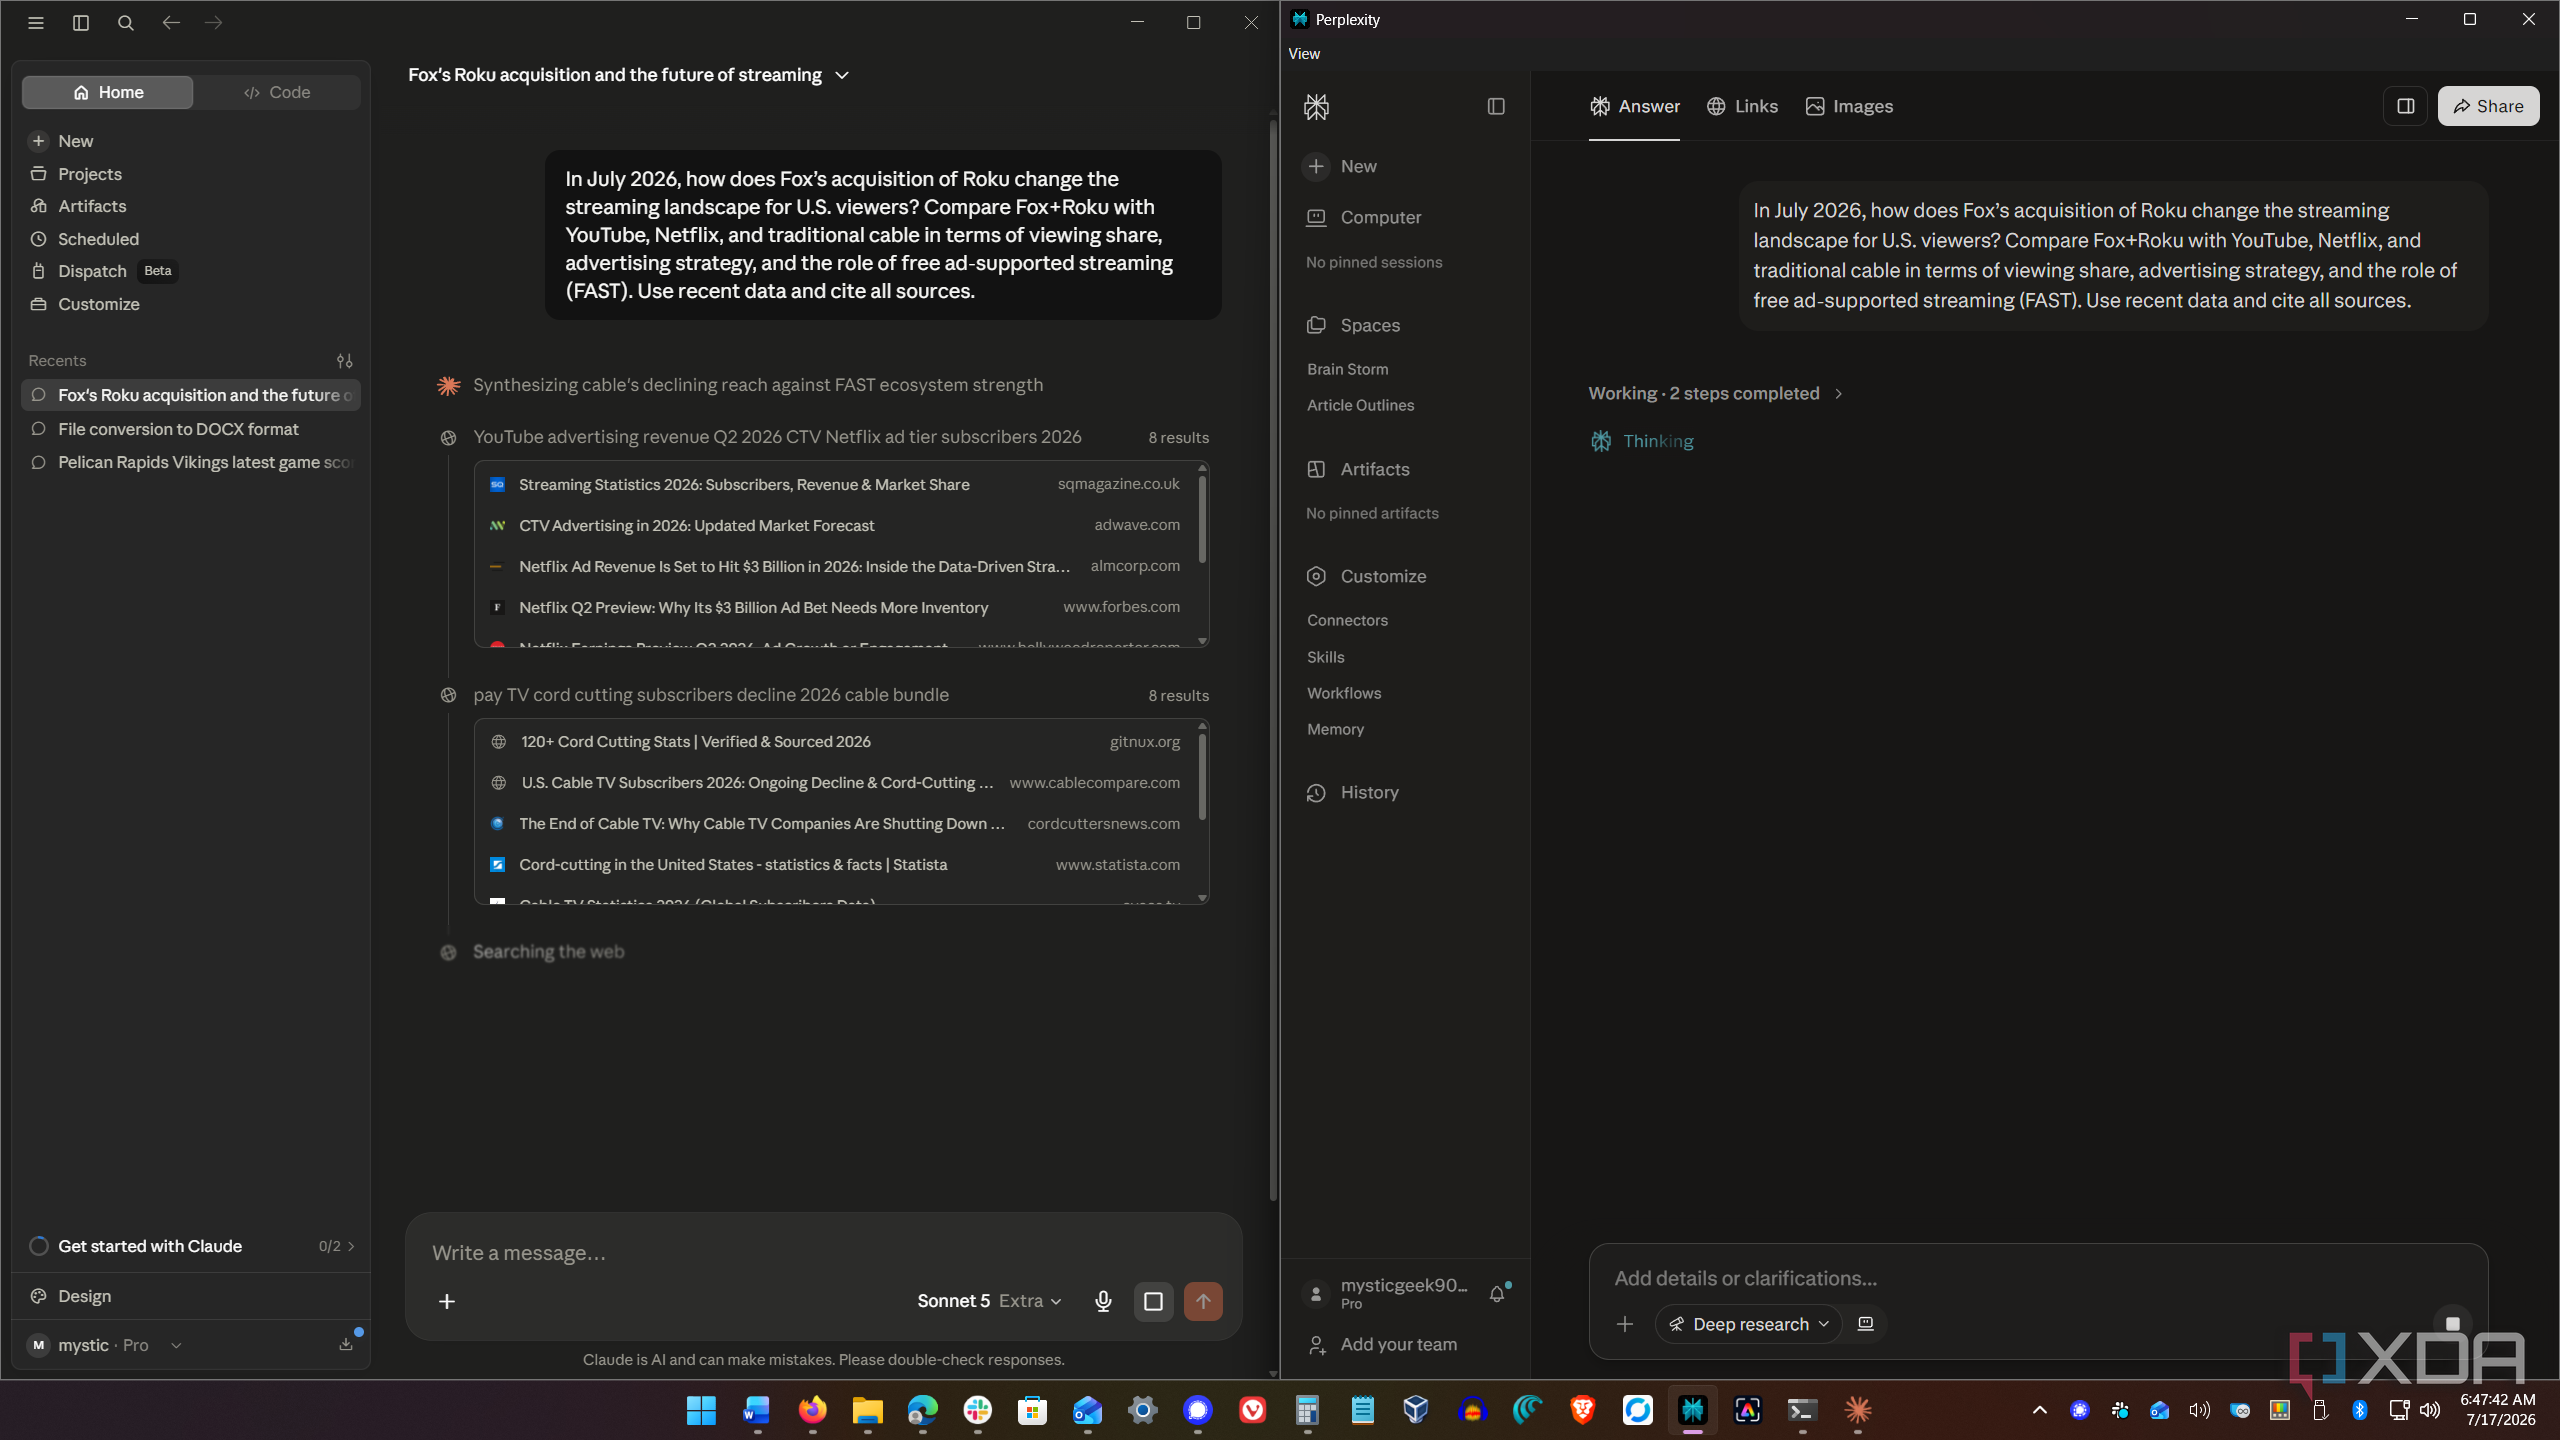2560x1440 pixels.
Task: Switch to the Answer tab in Perplexity
Action: pyautogui.click(x=1634, y=107)
